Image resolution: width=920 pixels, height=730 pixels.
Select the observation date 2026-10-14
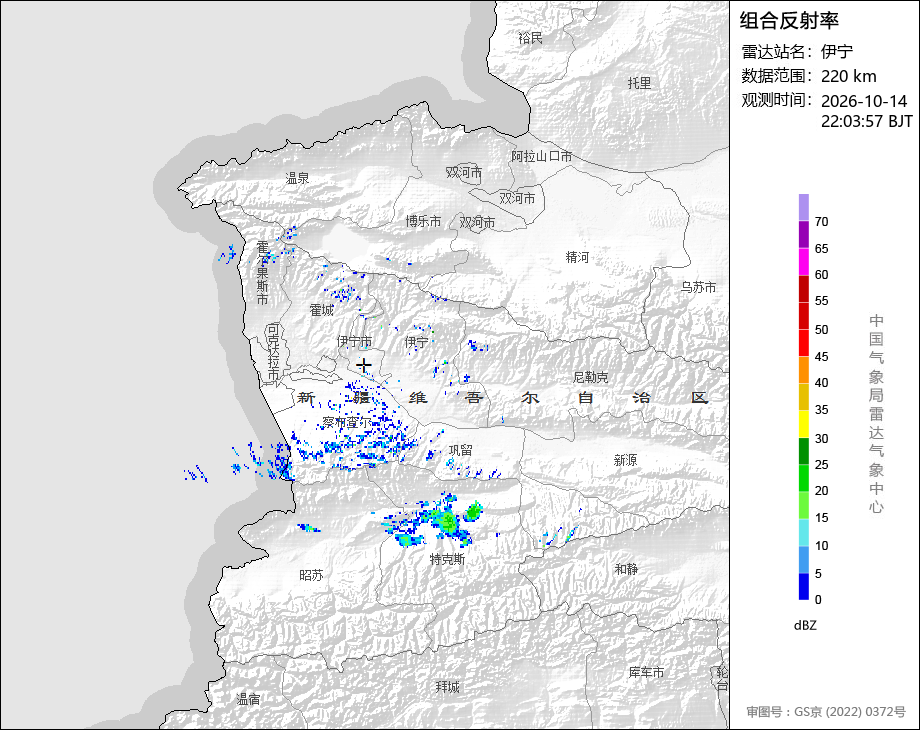(x=864, y=101)
